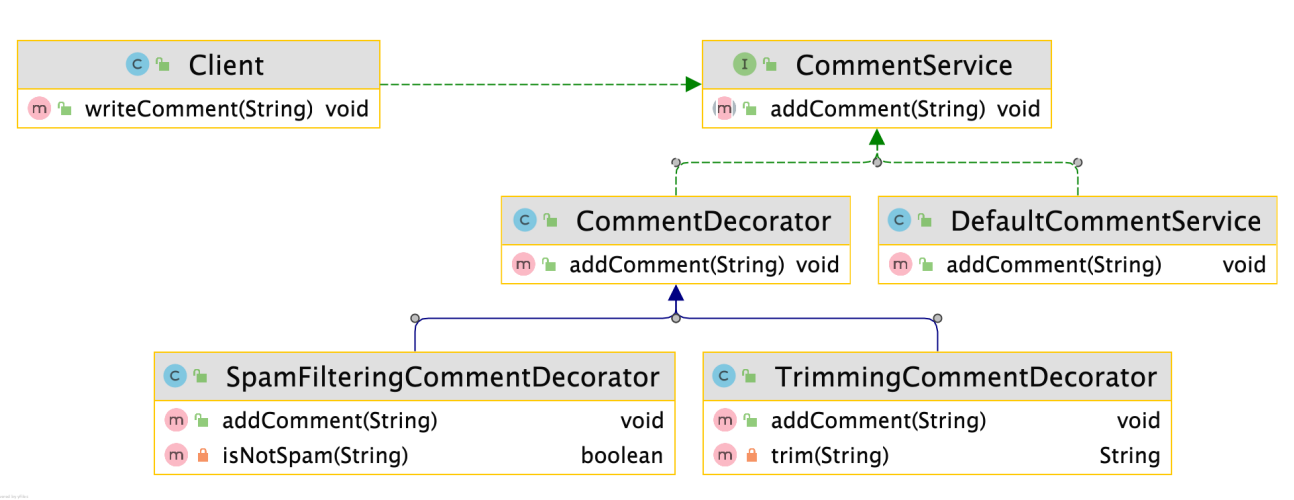Click the SpamFilteringCommentDecorator class icon
The image size is (1294, 500).
[176, 377]
